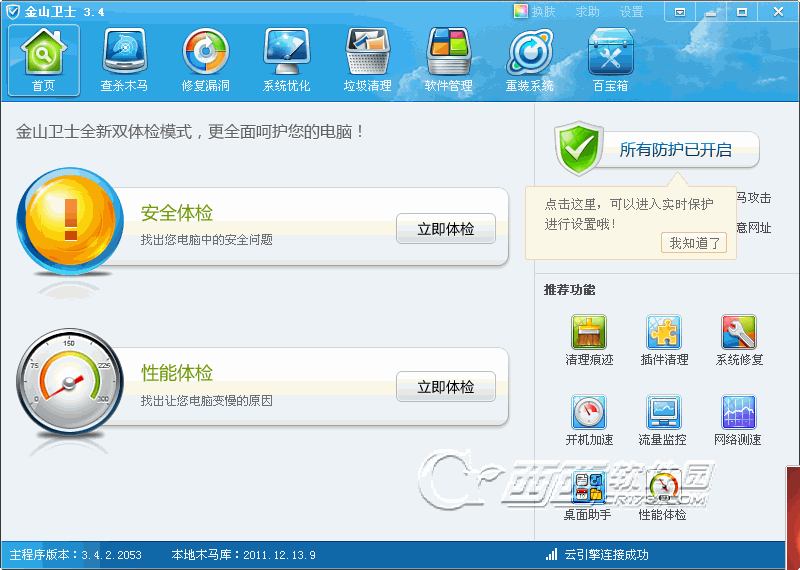Image resolution: width=800 pixels, height=570 pixels.
Task: Click the performance gauge dial icon
Action: click(x=70, y=382)
